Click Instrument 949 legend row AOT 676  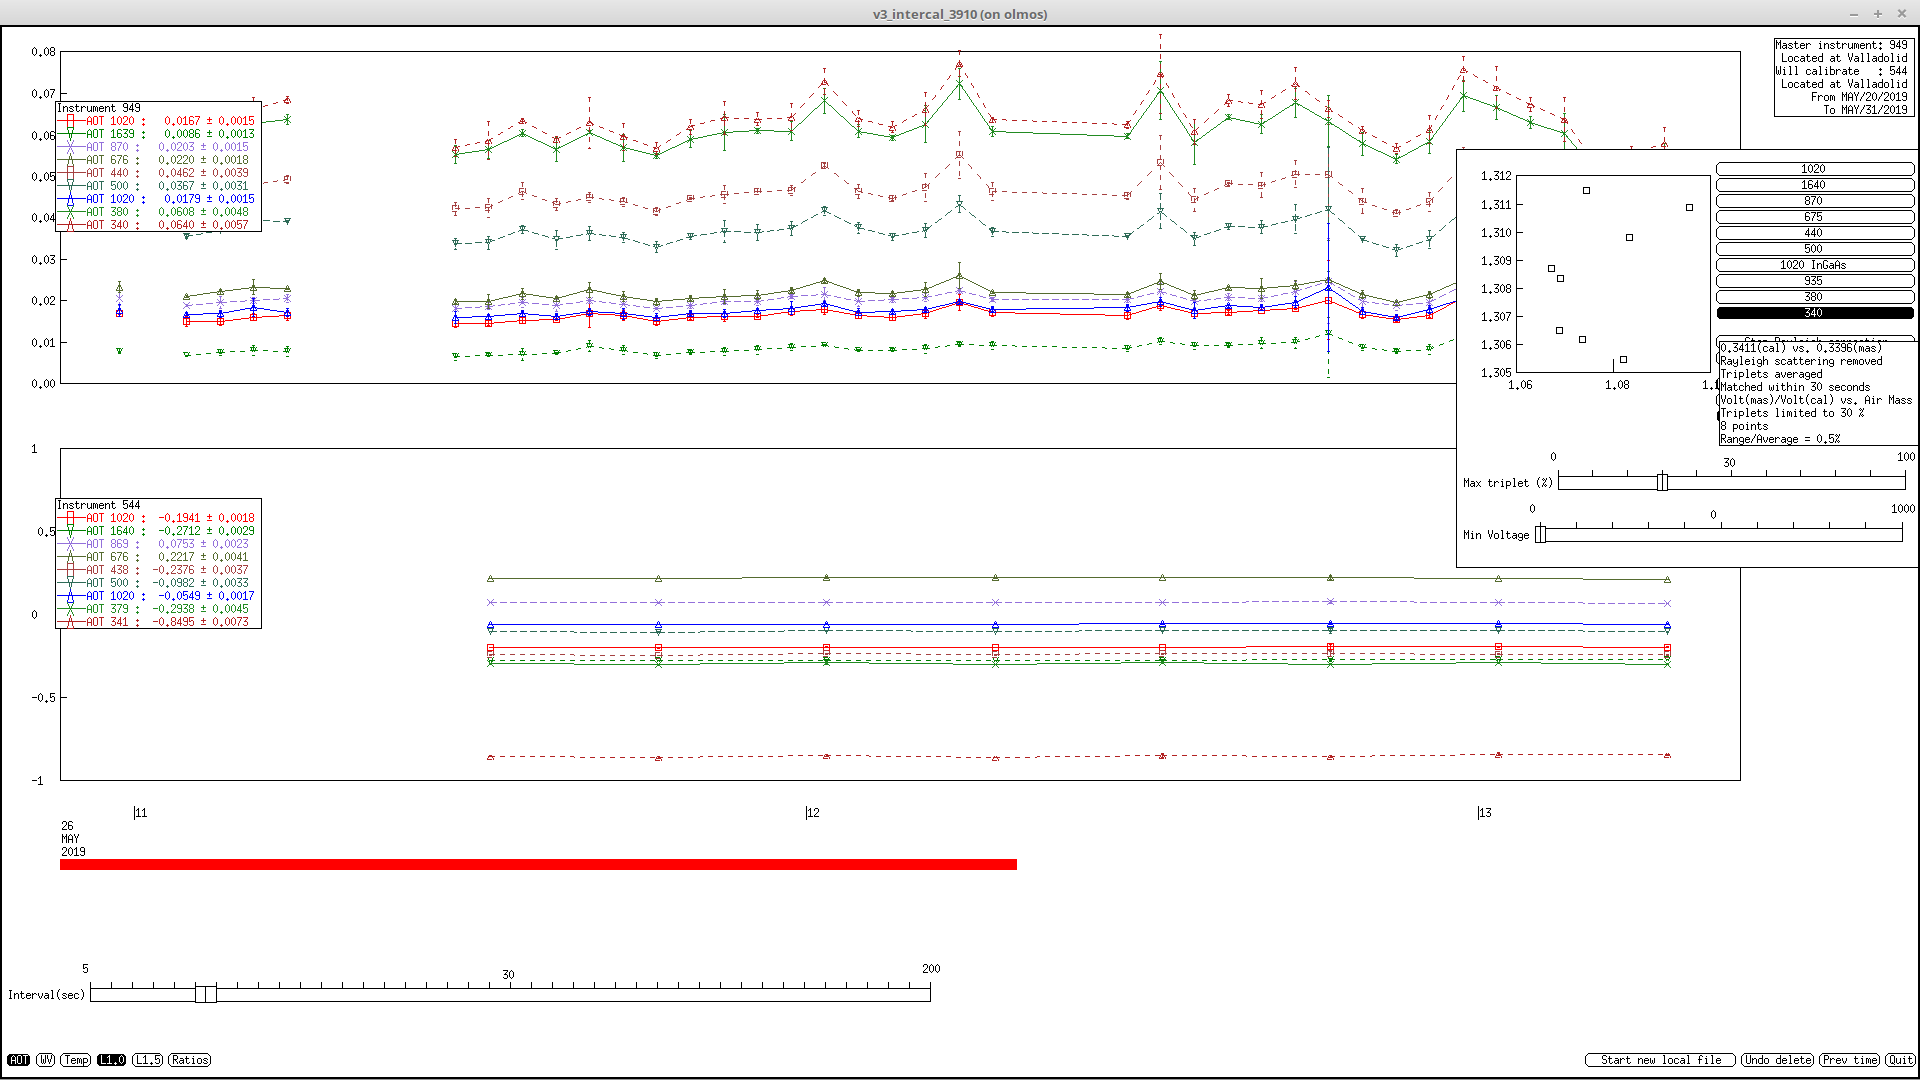(x=158, y=160)
